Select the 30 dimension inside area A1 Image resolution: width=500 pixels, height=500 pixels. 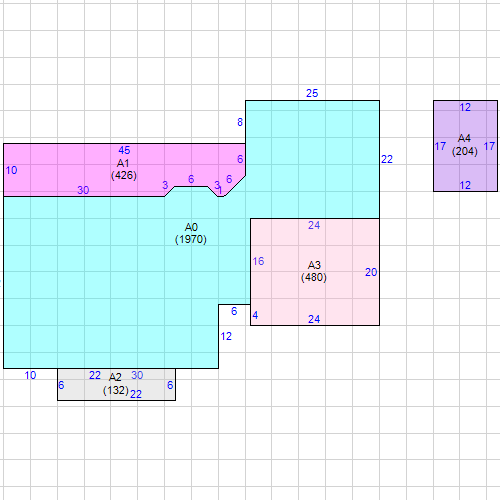point(83,190)
